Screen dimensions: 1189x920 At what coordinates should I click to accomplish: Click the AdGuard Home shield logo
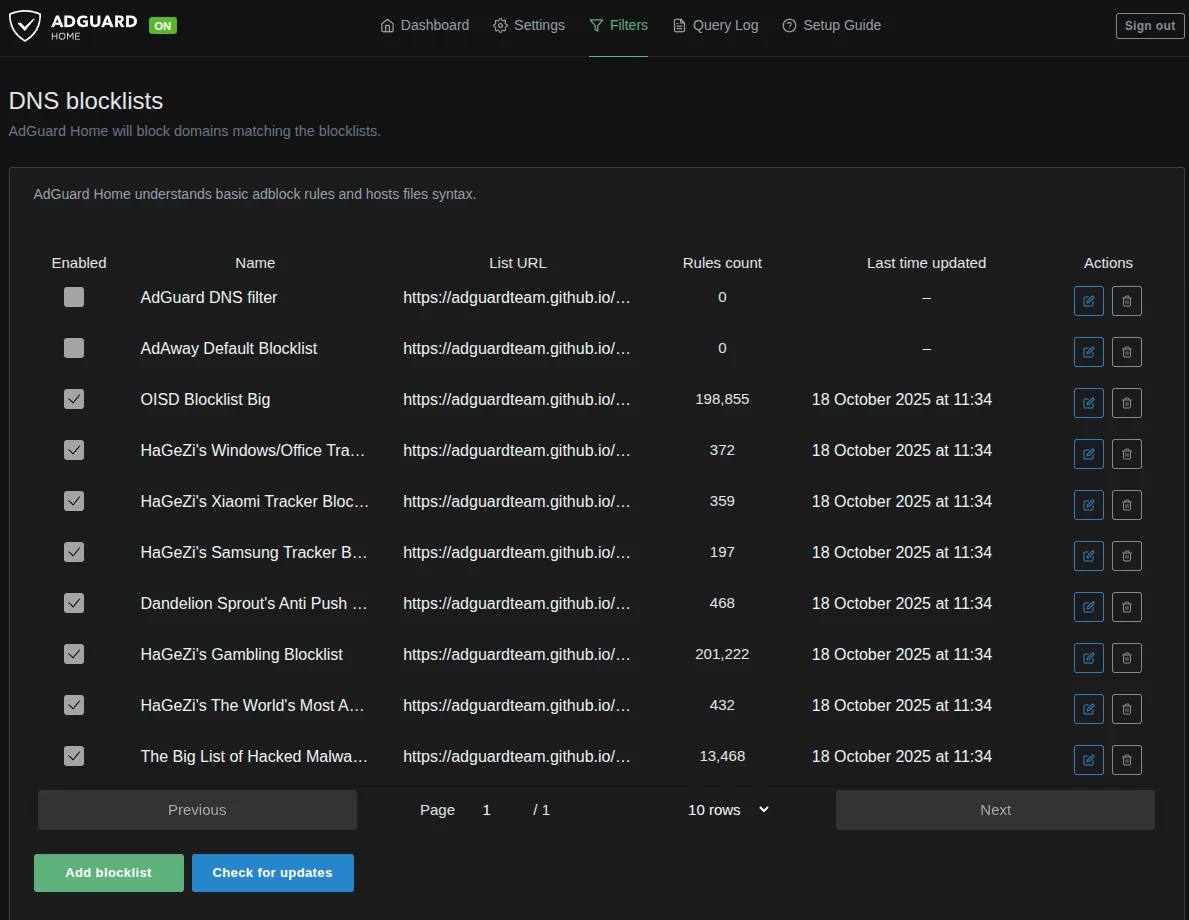26,26
